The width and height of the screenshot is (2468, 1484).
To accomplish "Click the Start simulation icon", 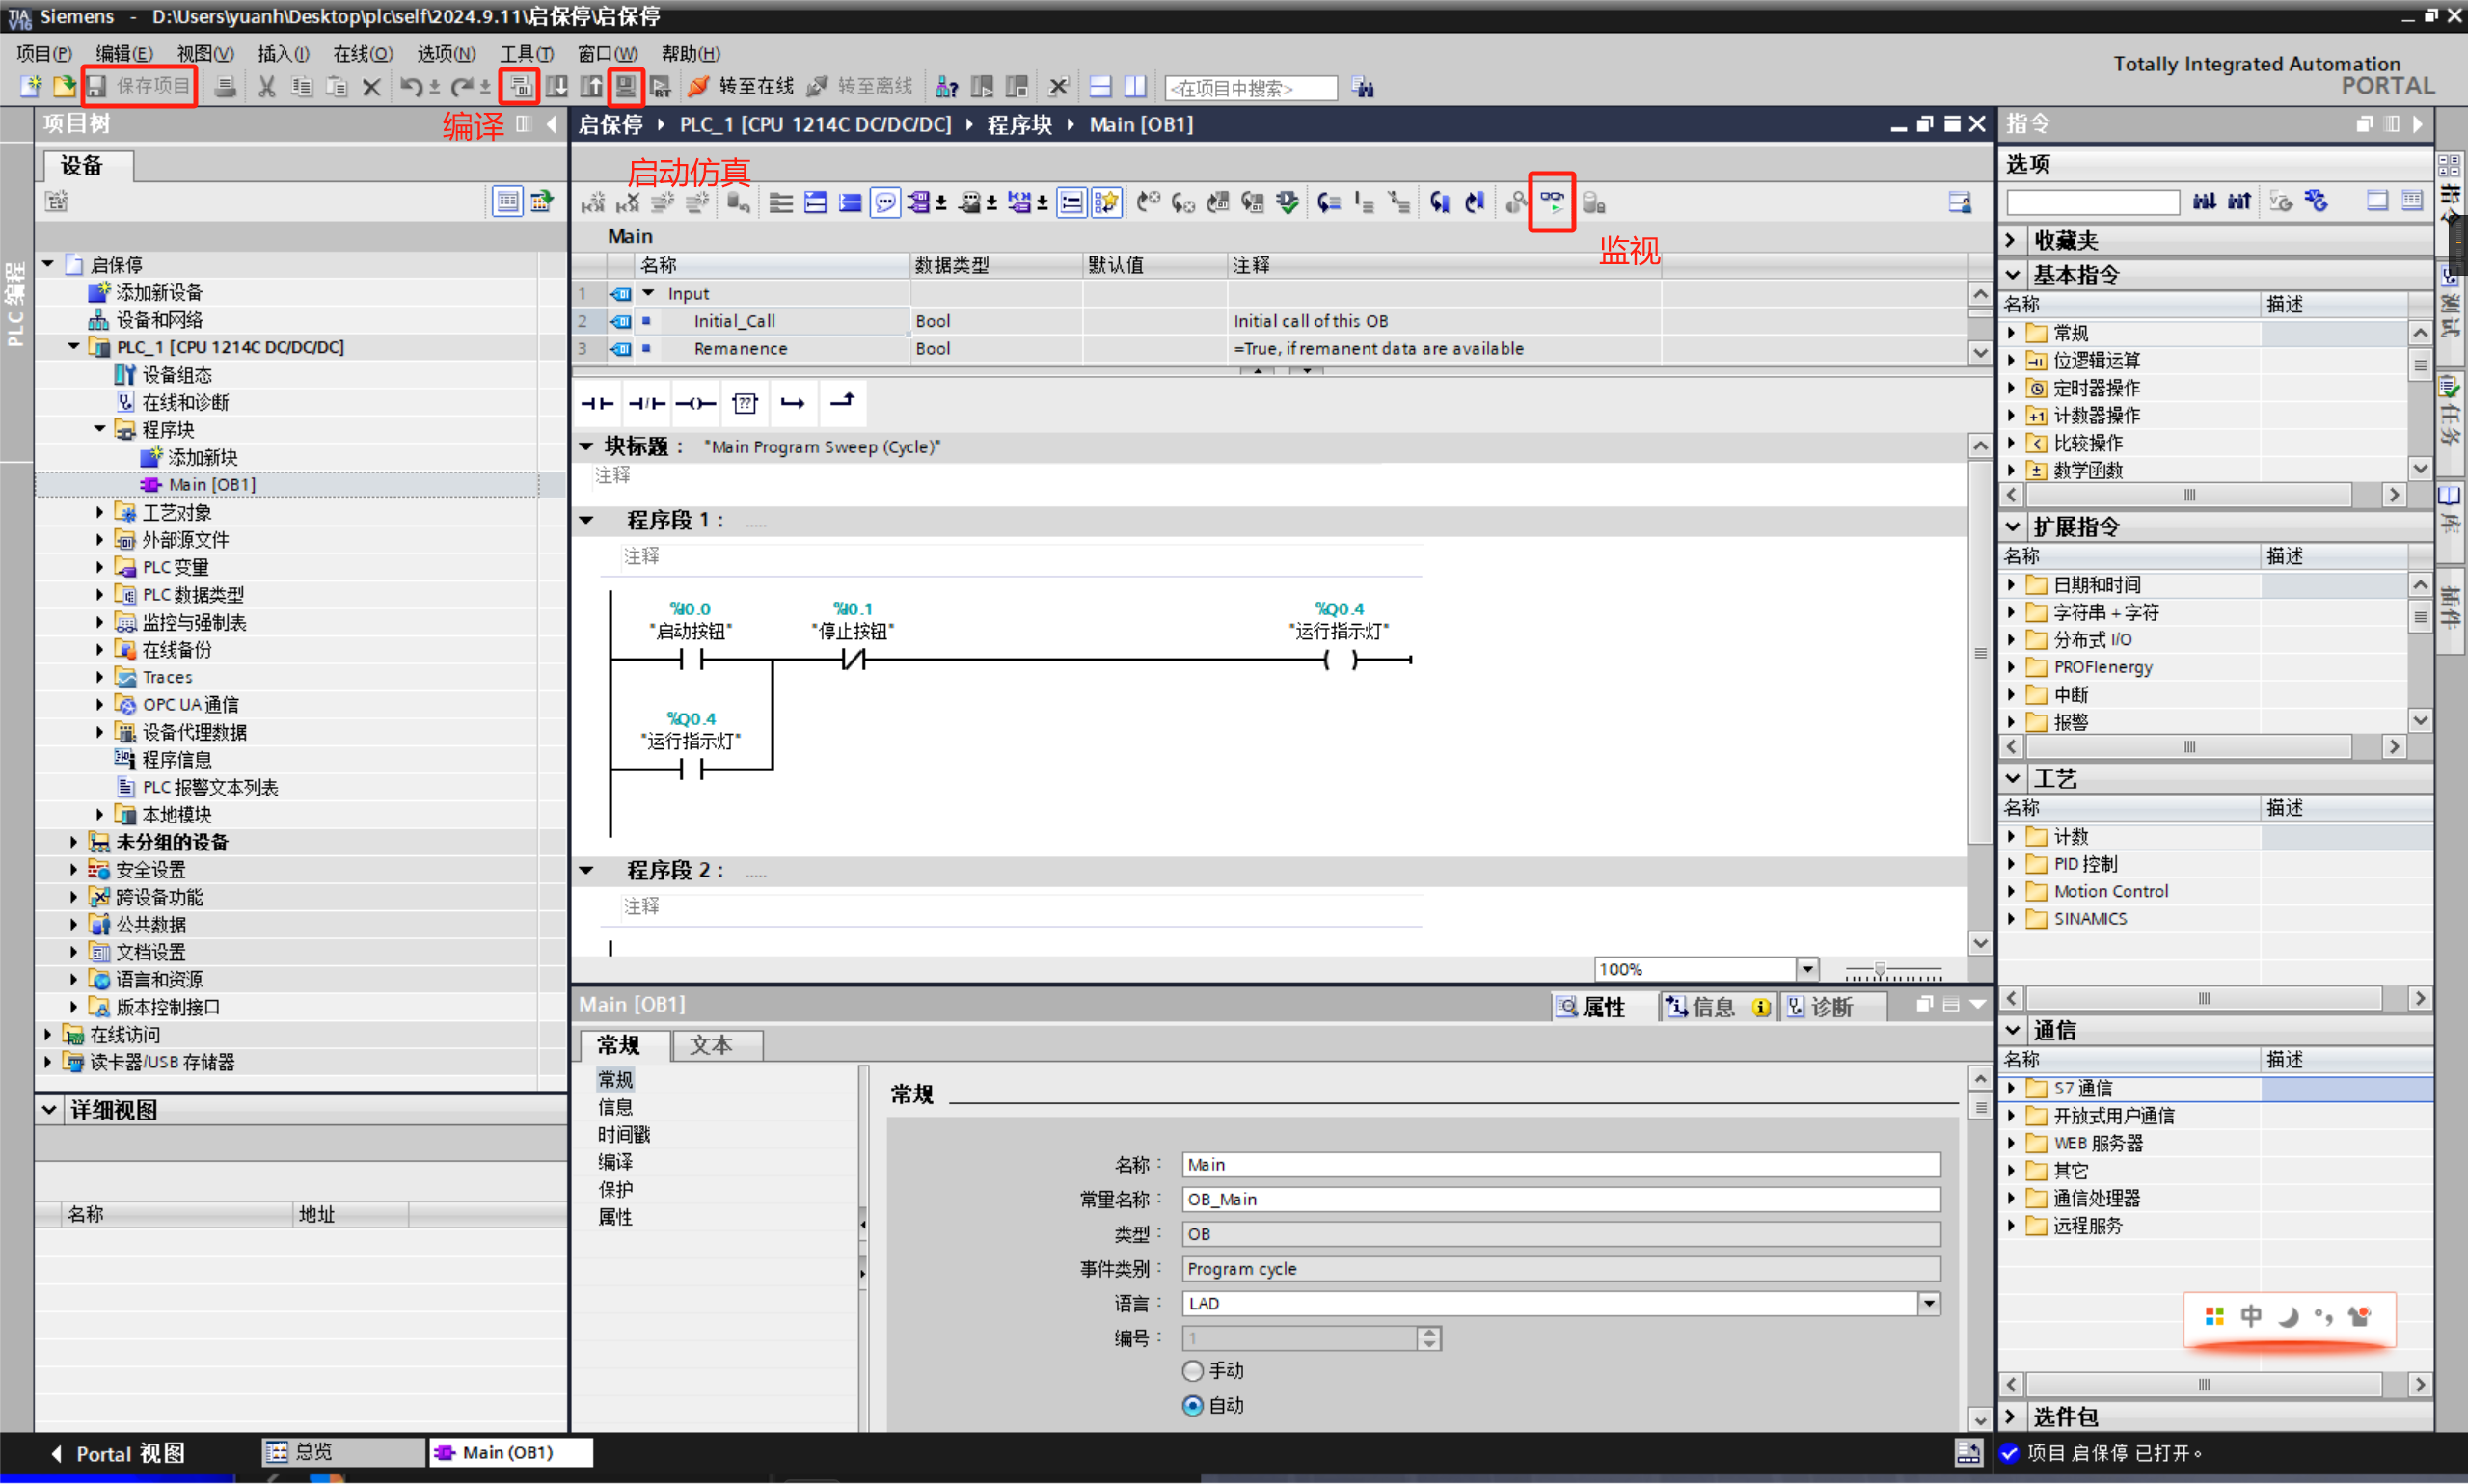I will tap(626, 87).
